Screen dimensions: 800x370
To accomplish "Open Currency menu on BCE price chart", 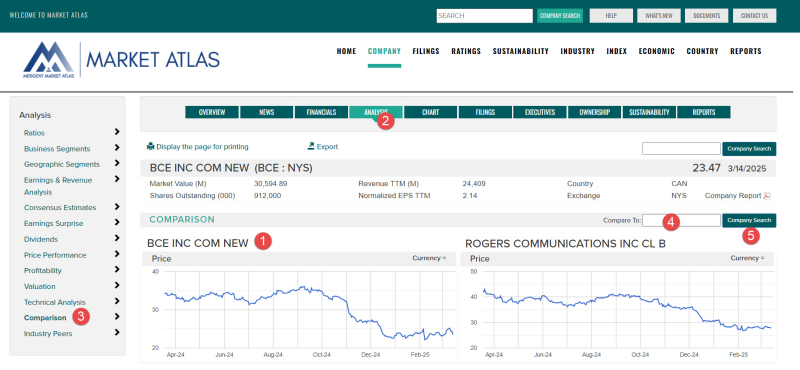I will point(429,258).
